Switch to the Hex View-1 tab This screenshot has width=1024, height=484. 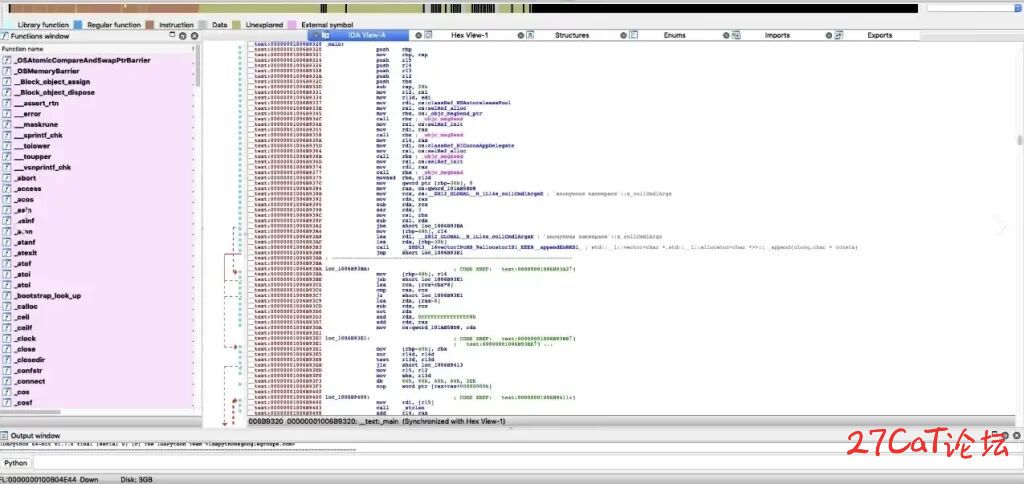470,35
